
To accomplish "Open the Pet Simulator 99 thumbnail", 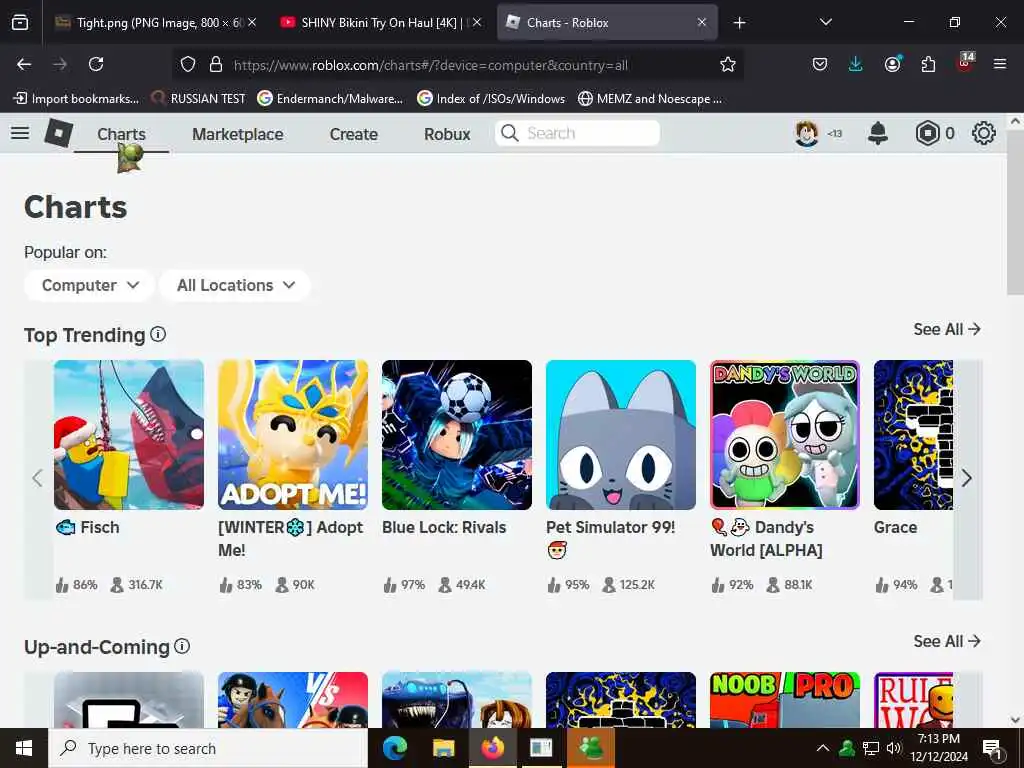I will pyautogui.click(x=621, y=435).
